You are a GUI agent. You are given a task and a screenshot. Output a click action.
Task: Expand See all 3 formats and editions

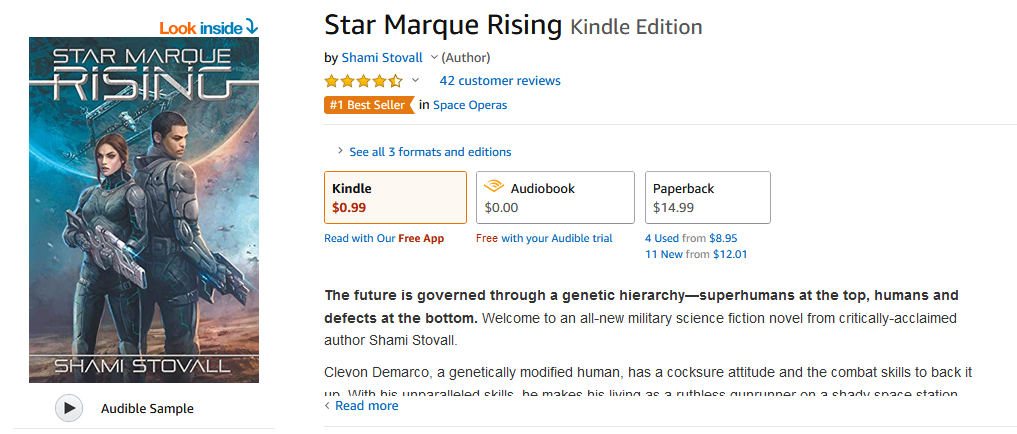pos(429,152)
